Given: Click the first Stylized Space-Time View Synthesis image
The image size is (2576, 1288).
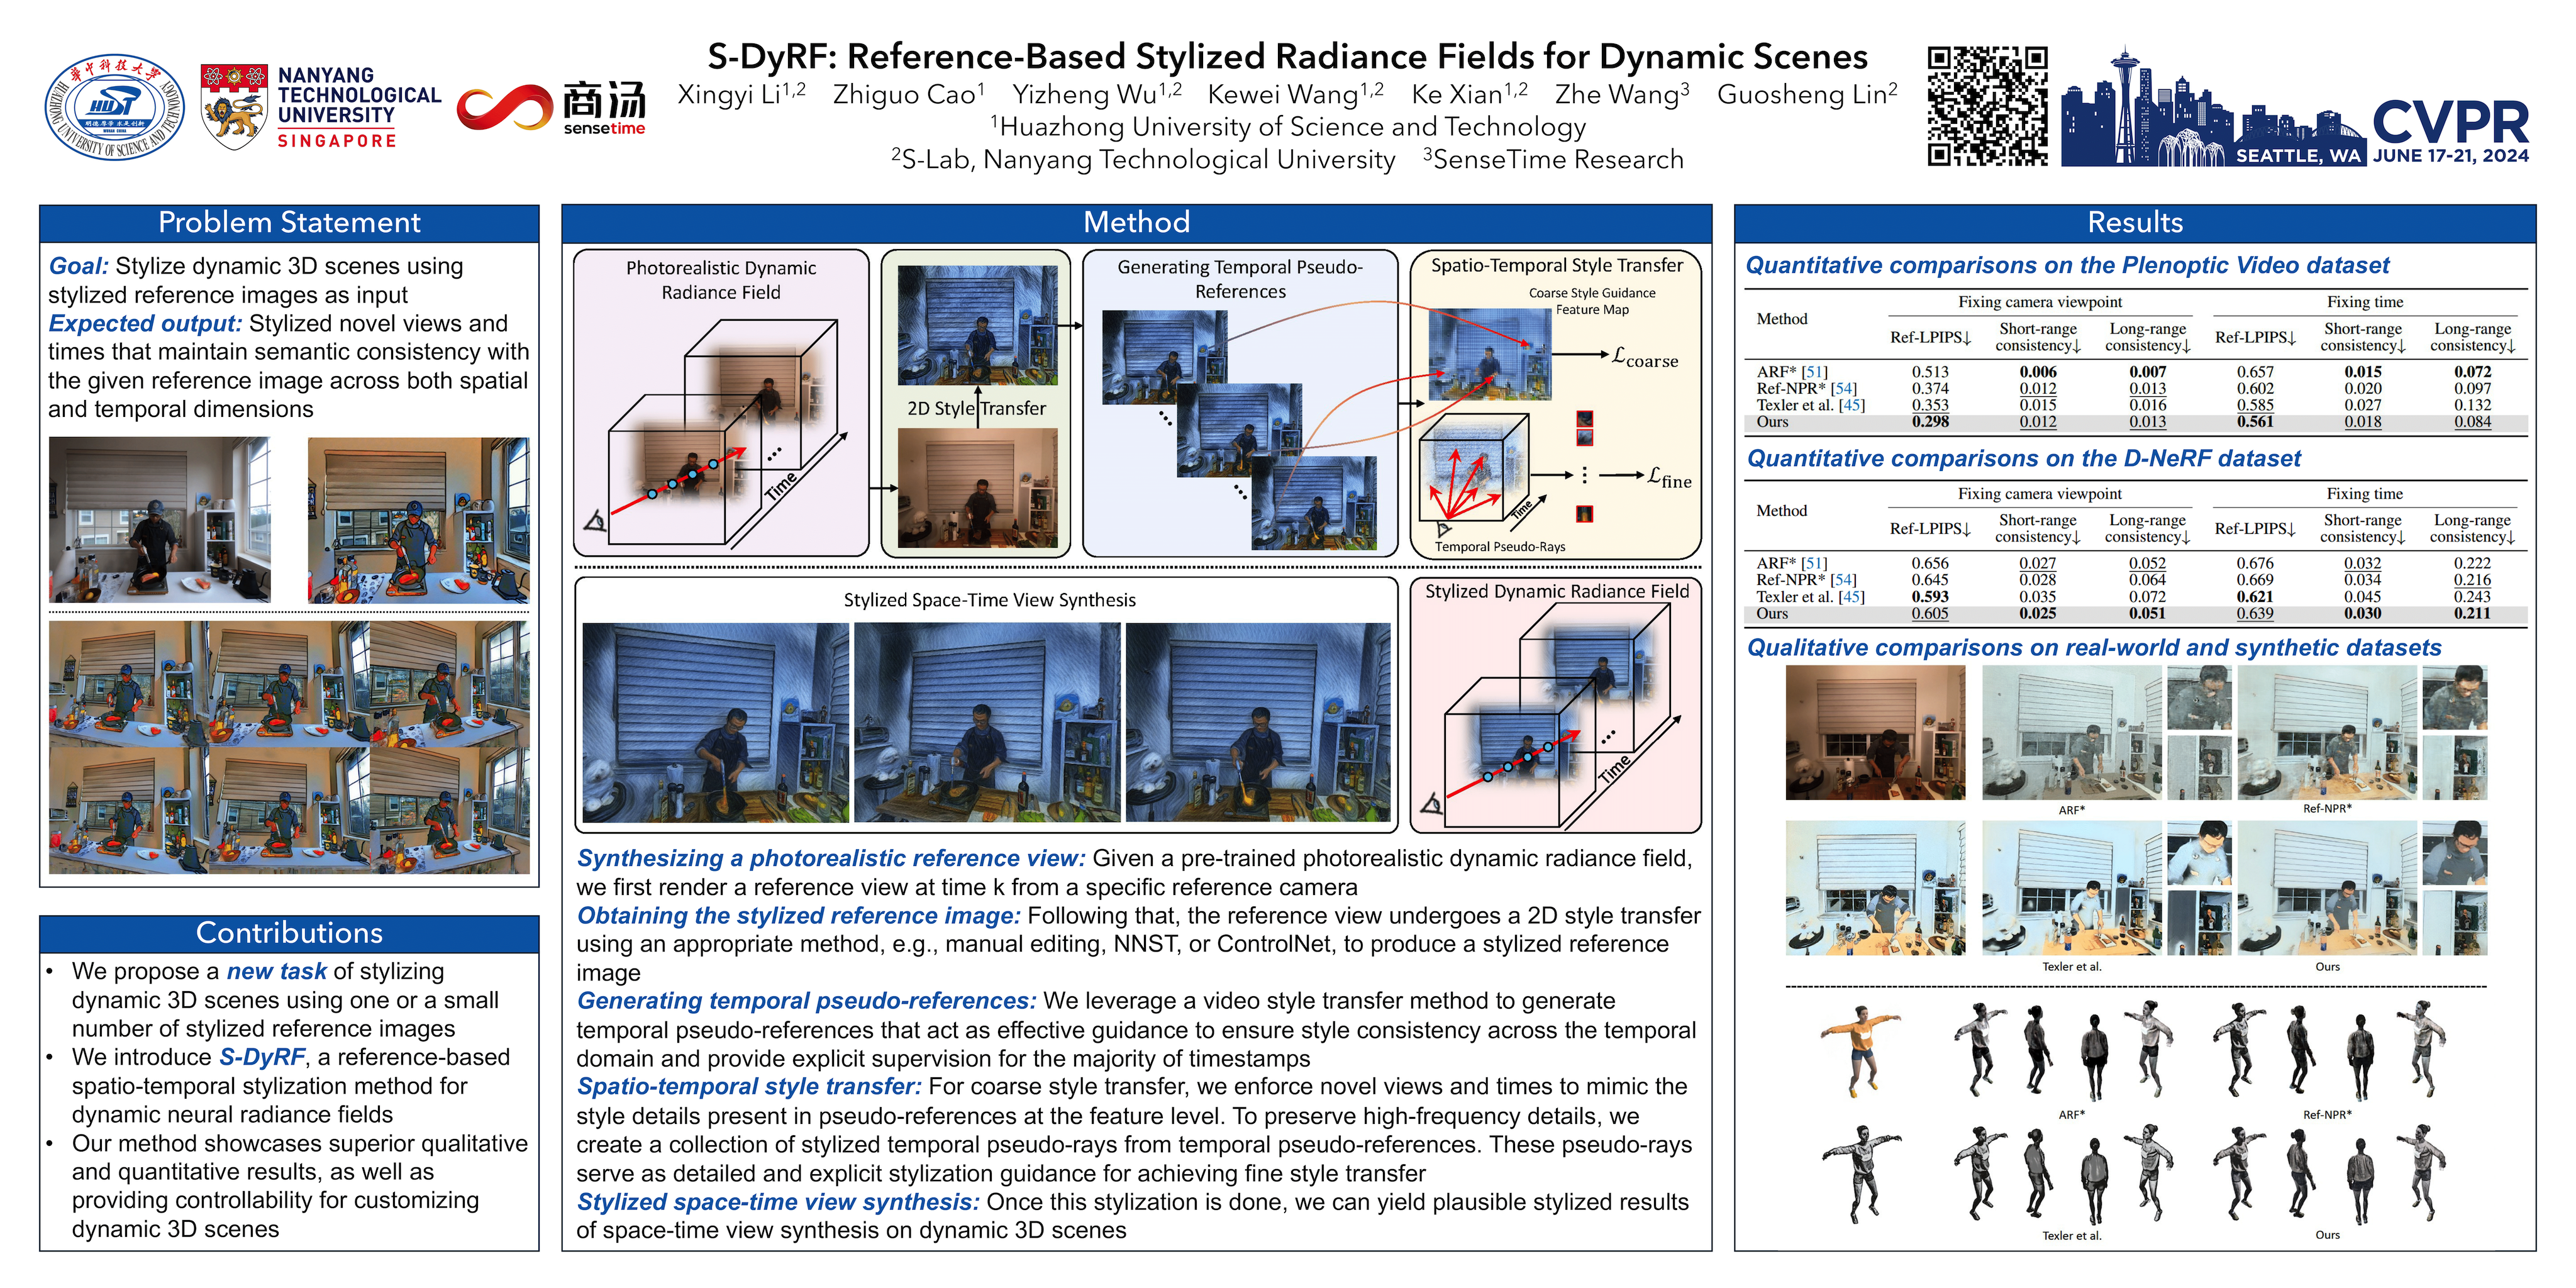Looking at the screenshot, I should 715,722.
